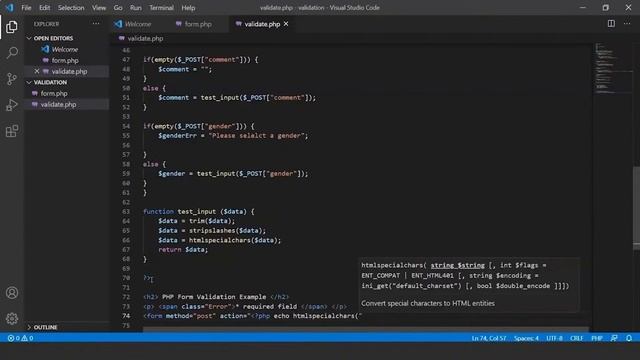Place cursor on function test_input line
This screenshot has height=360, width=640.
click(x=199, y=211)
